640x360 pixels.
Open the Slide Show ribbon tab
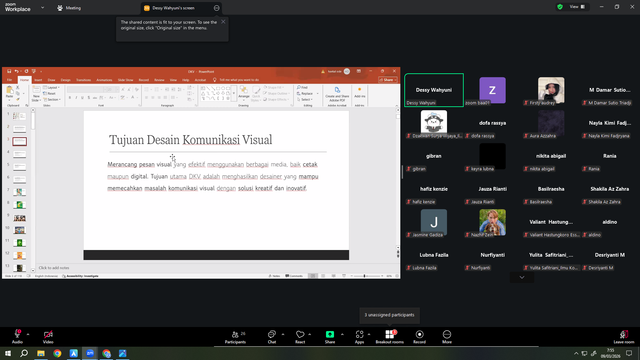[x=126, y=80]
